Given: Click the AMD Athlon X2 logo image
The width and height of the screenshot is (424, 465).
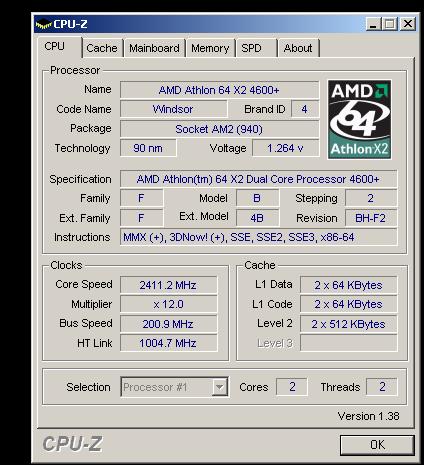Looking at the screenshot, I should click(359, 119).
